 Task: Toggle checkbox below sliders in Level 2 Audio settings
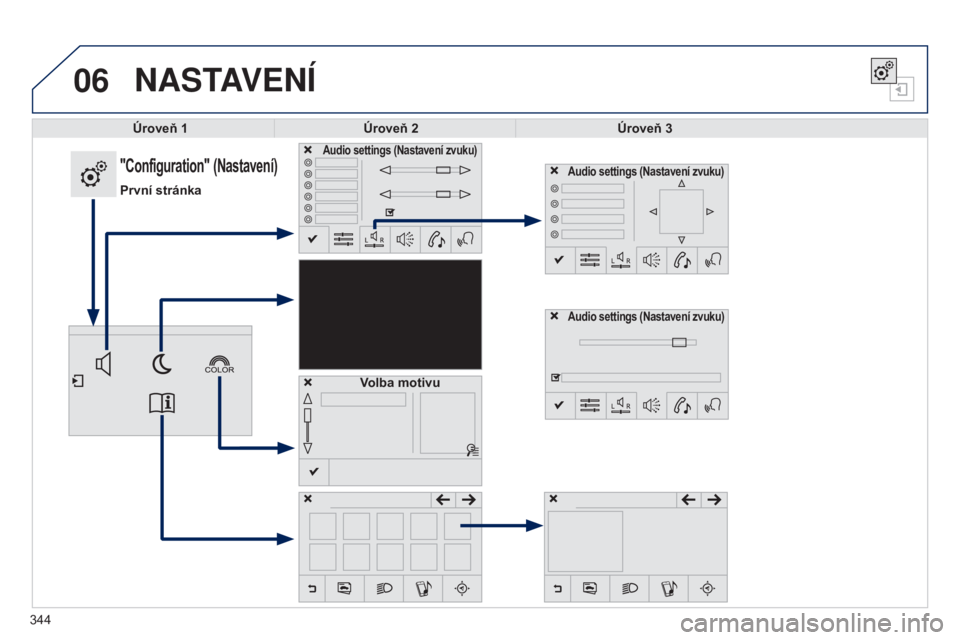[x=390, y=212]
